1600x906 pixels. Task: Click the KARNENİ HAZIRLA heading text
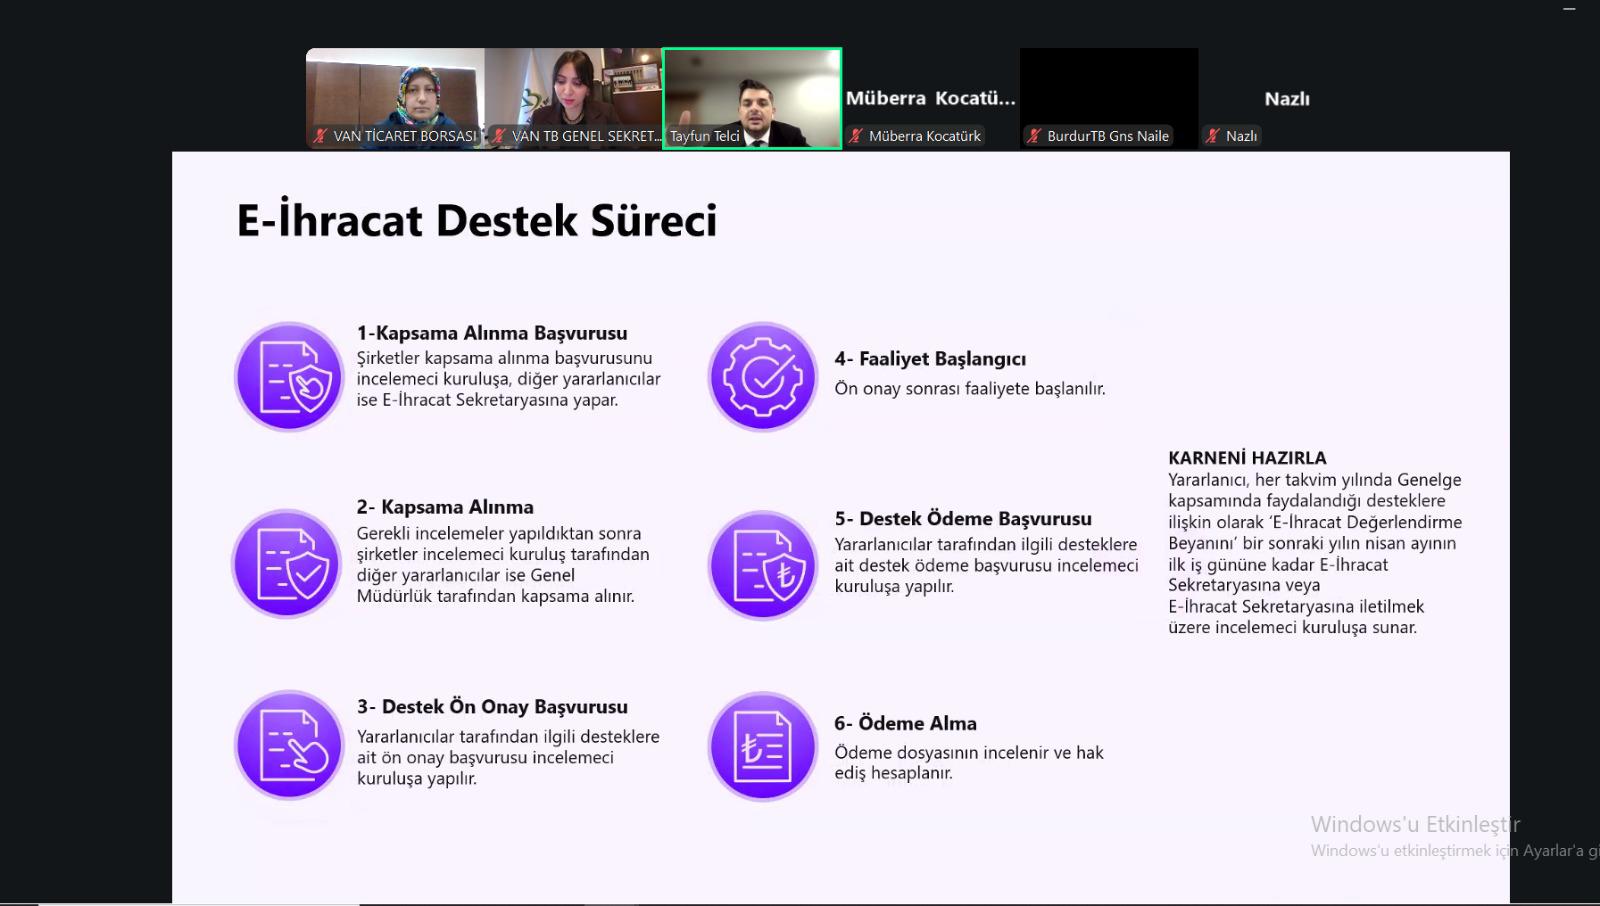pyautogui.click(x=1247, y=458)
